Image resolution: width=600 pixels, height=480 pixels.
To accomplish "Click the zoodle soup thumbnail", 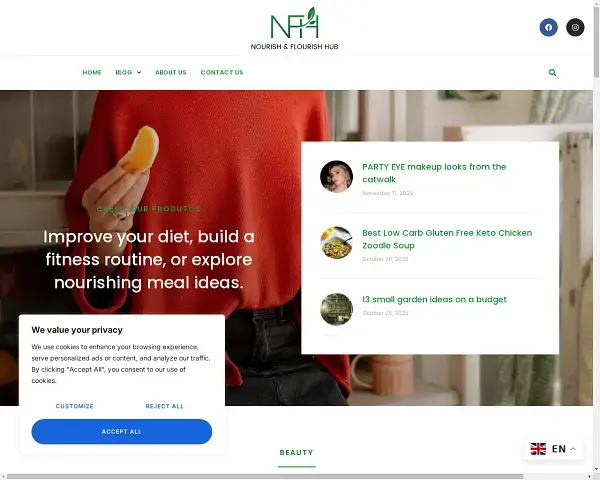I will click(x=336, y=243).
